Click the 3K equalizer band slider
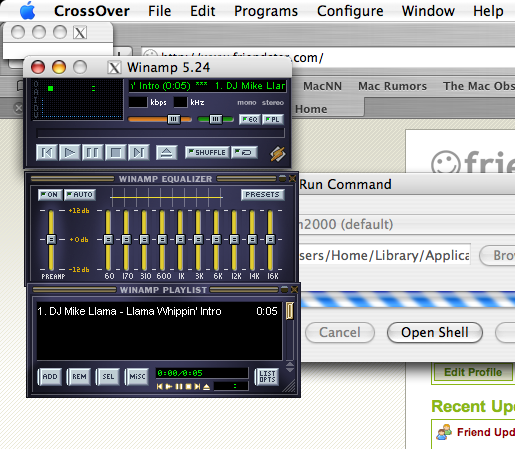The image size is (515, 449). (198, 240)
